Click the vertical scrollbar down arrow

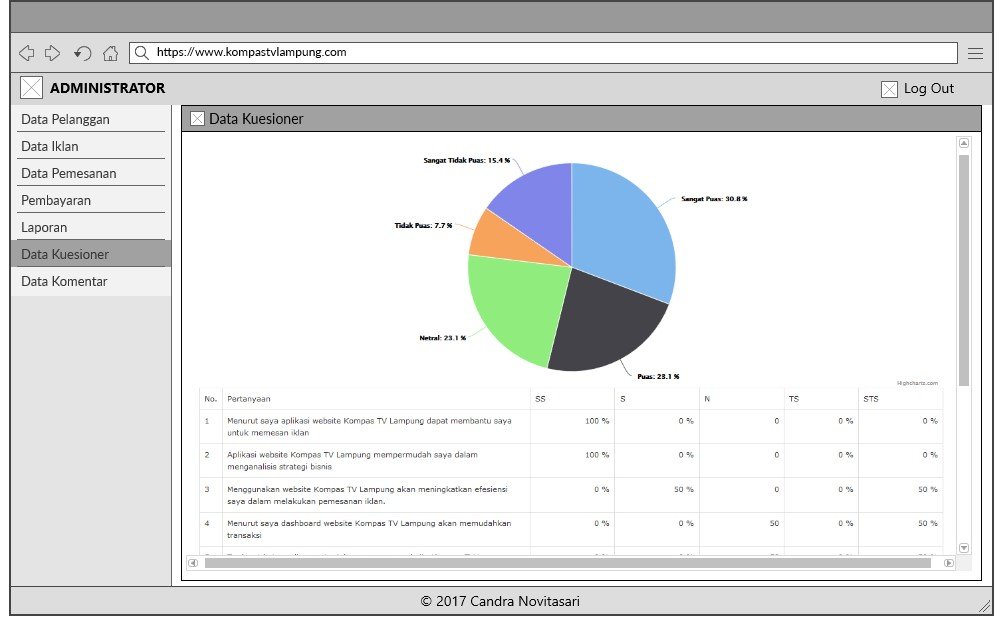click(x=964, y=548)
